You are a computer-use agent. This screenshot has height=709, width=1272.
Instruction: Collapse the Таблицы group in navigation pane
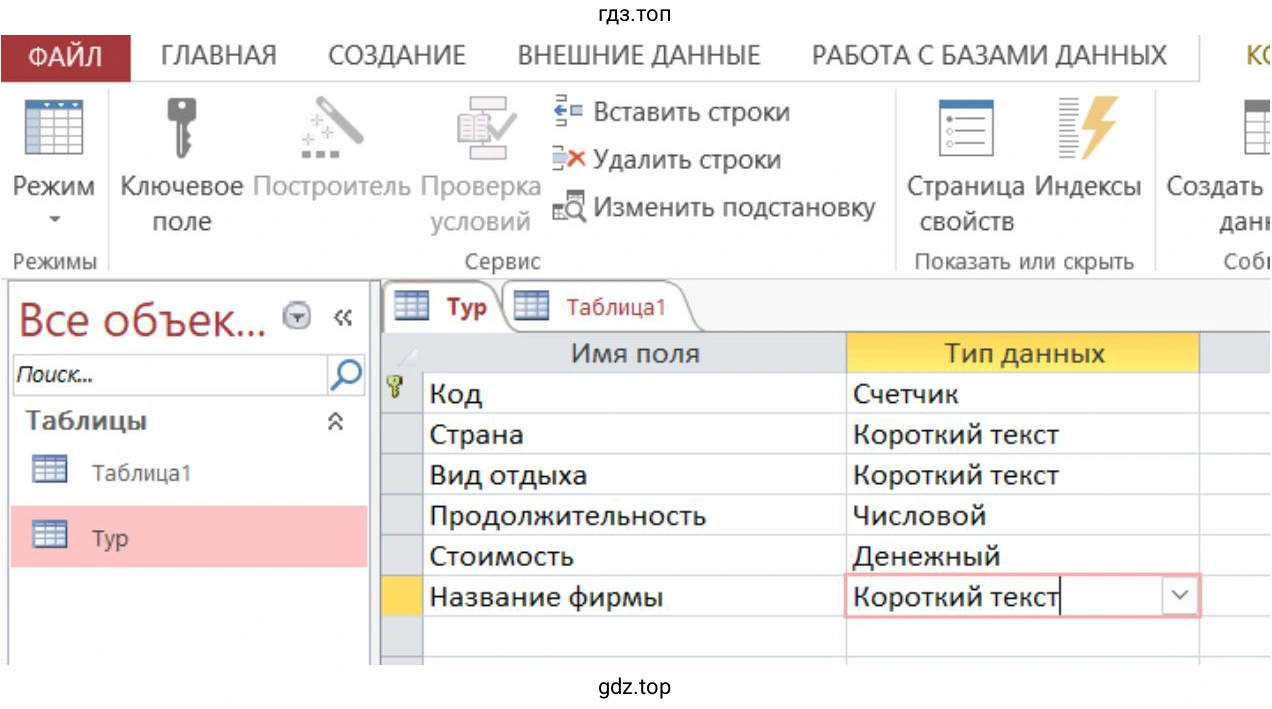click(334, 421)
